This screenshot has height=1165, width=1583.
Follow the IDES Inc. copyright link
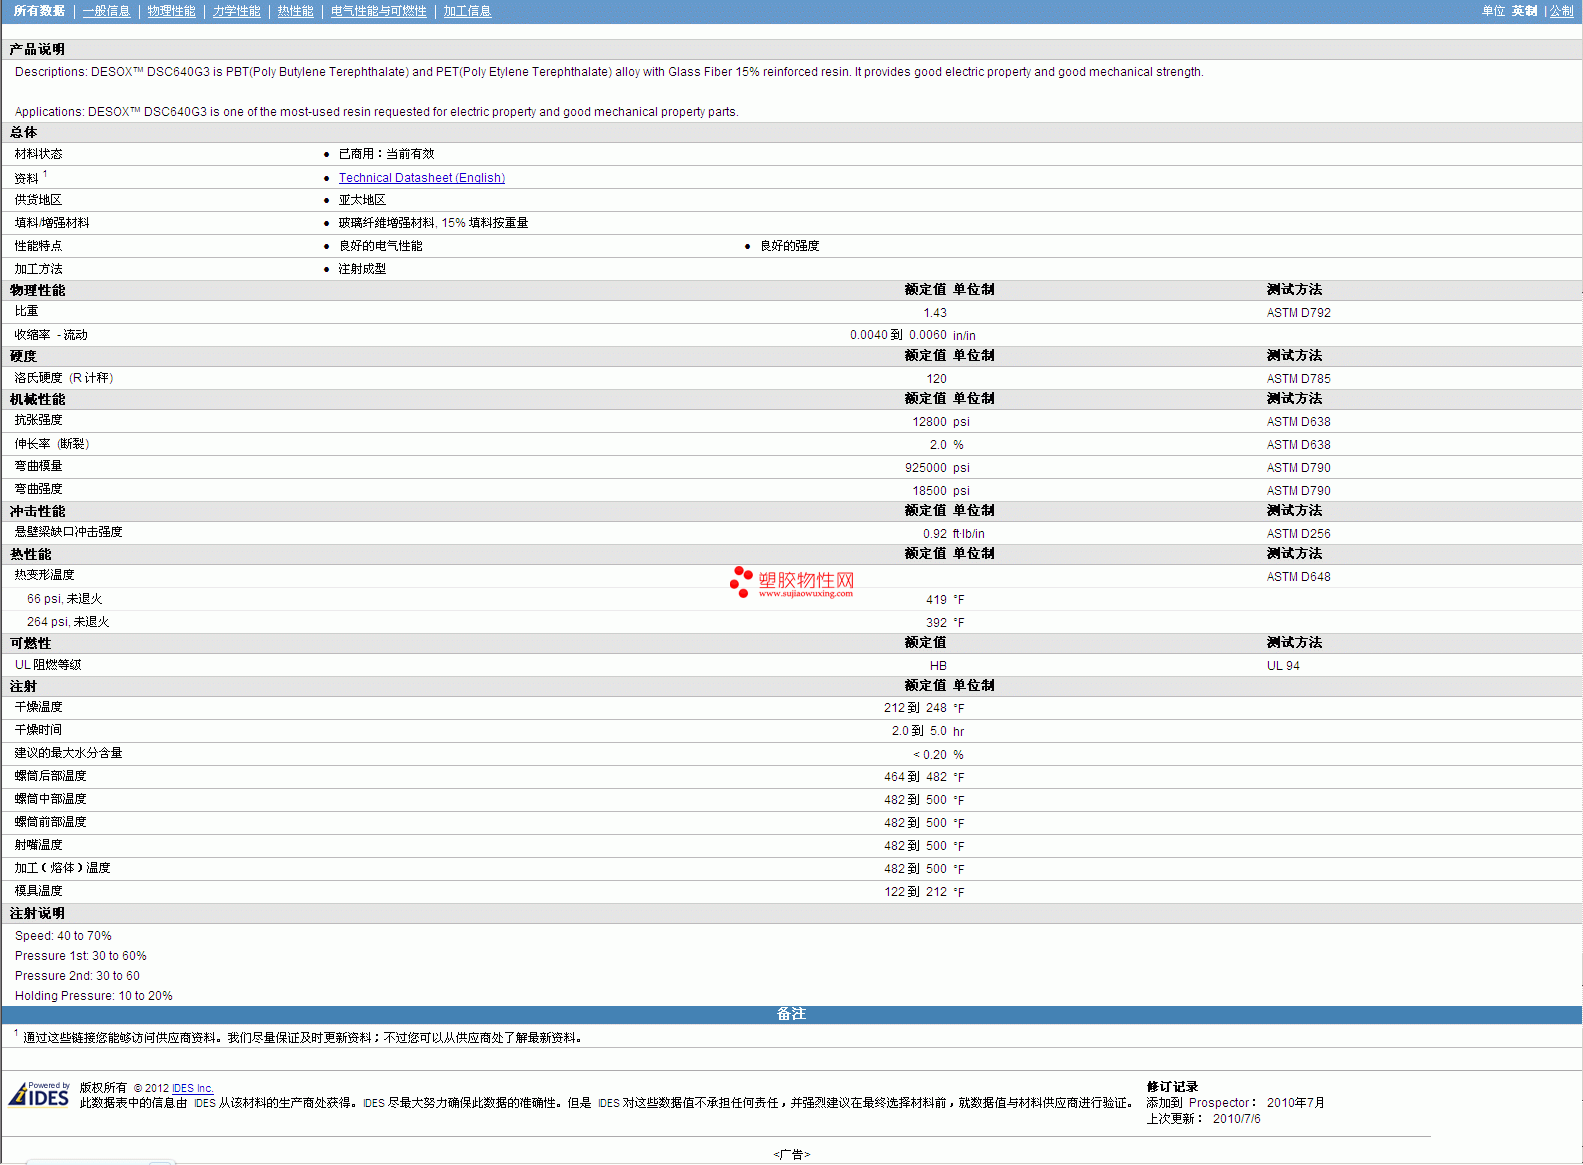pyautogui.click(x=193, y=1088)
